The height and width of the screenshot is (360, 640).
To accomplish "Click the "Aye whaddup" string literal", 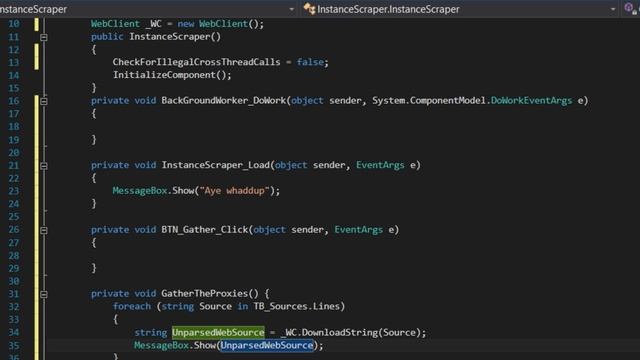I will pyautogui.click(x=234, y=191).
